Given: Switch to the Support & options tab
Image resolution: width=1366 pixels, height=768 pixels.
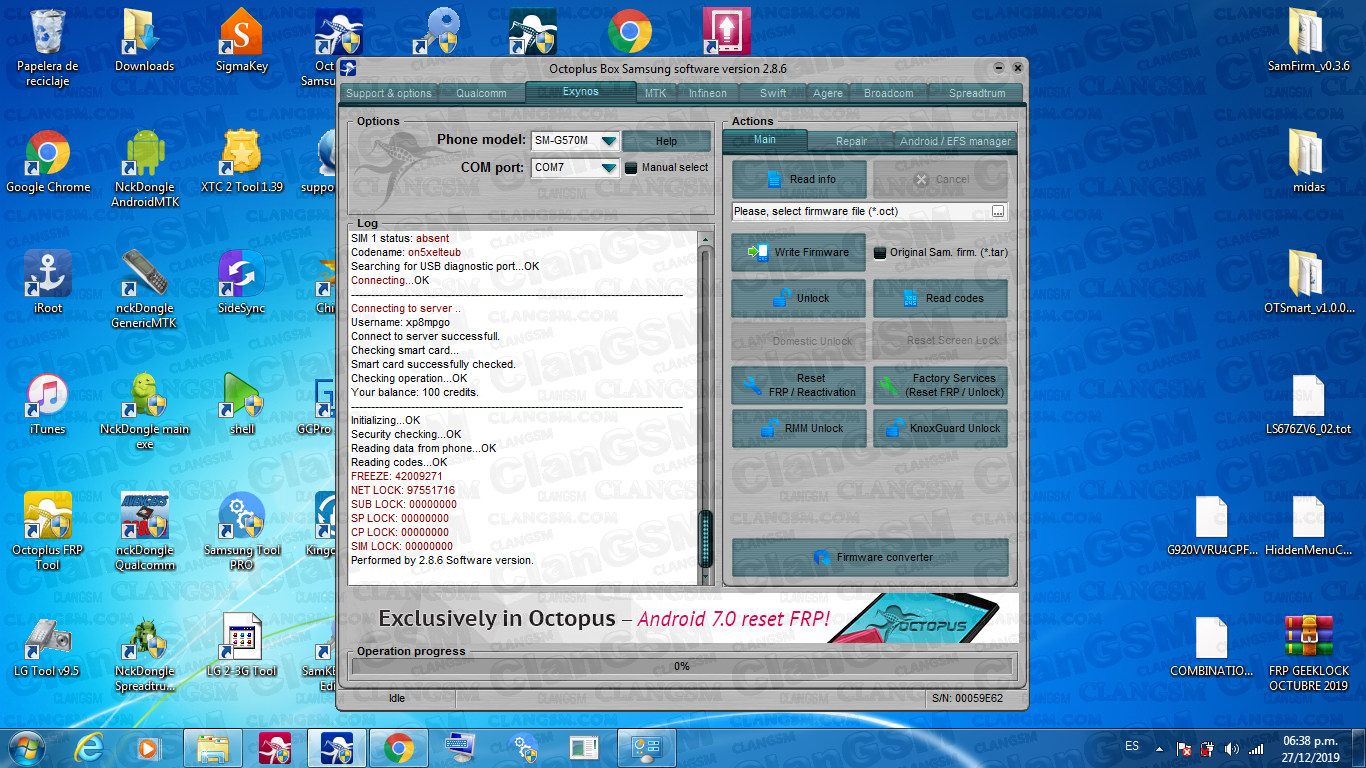Looking at the screenshot, I should coord(389,93).
